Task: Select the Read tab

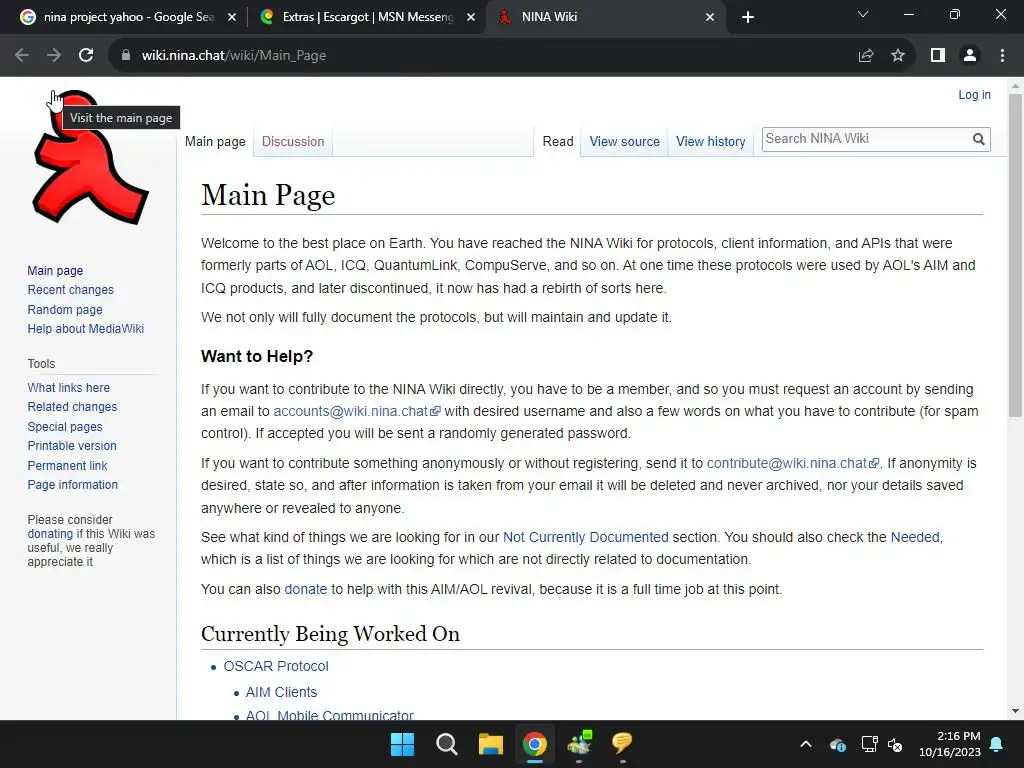Action: [x=558, y=142]
